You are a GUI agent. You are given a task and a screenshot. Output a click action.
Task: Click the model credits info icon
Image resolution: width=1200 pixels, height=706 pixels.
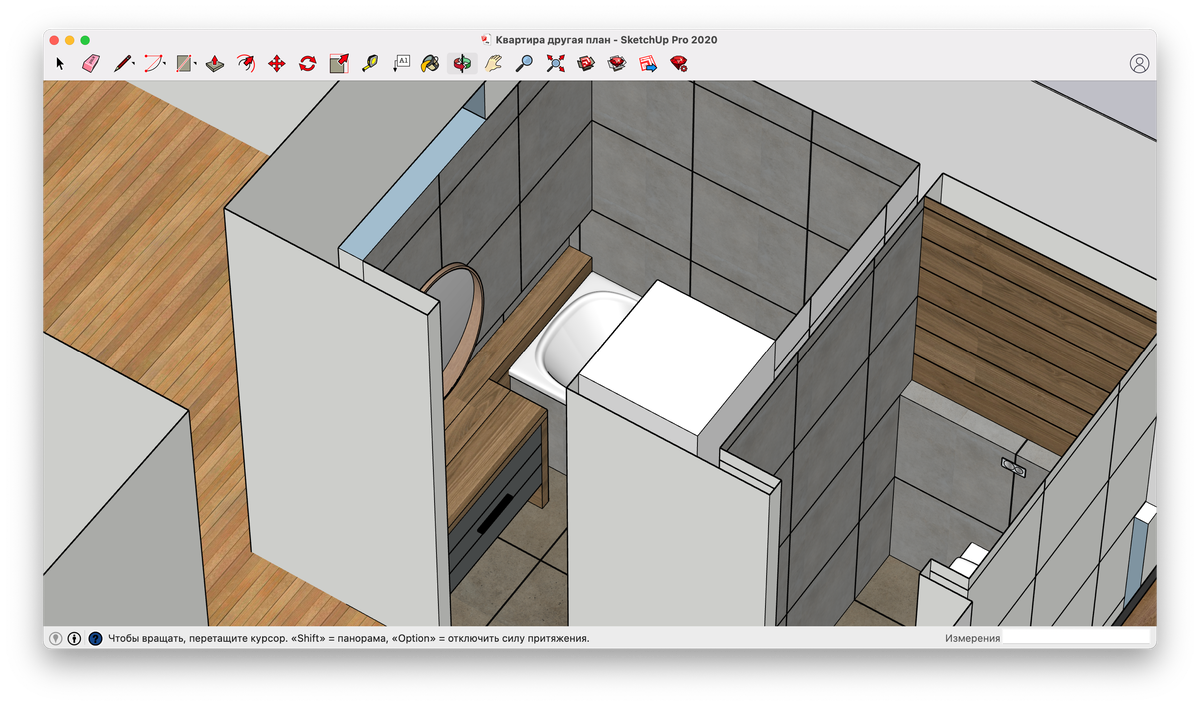coord(75,638)
